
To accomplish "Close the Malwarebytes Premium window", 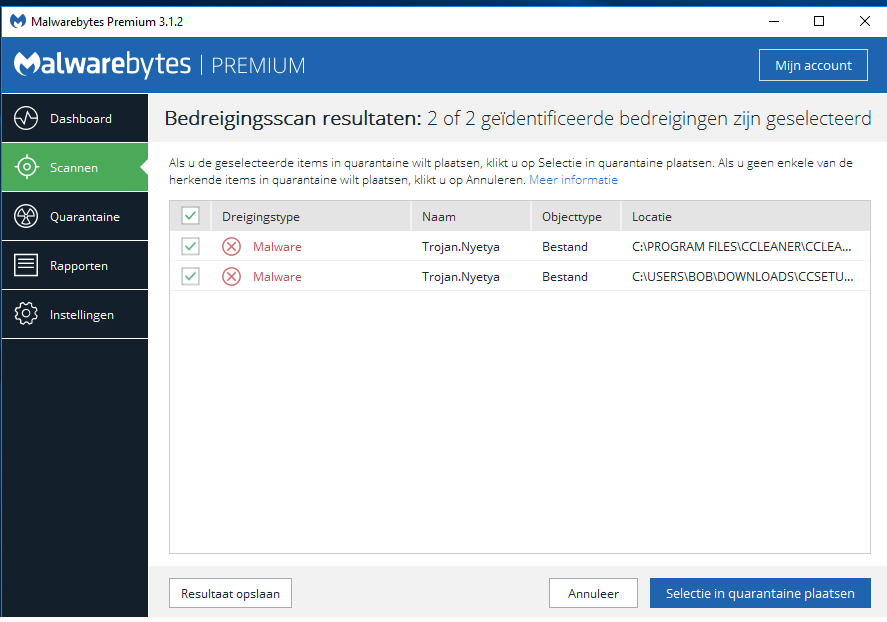I will [864, 21].
